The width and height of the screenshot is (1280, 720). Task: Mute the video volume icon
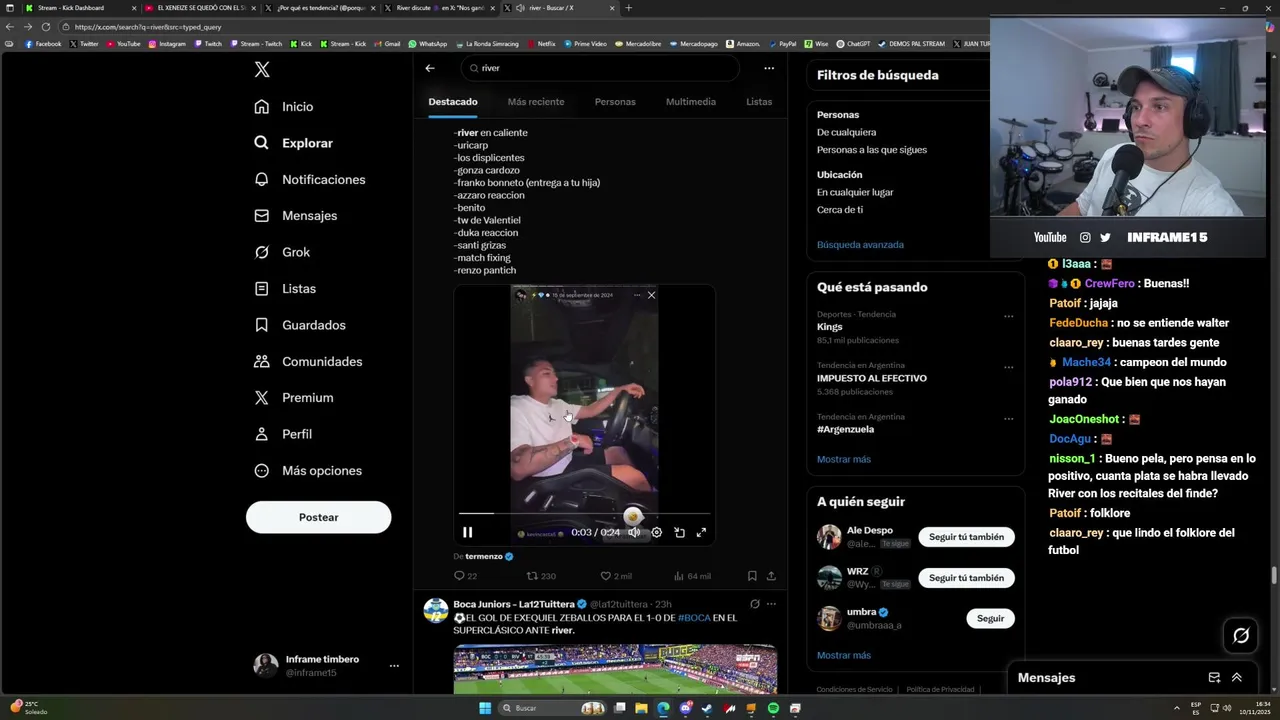(634, 533)
